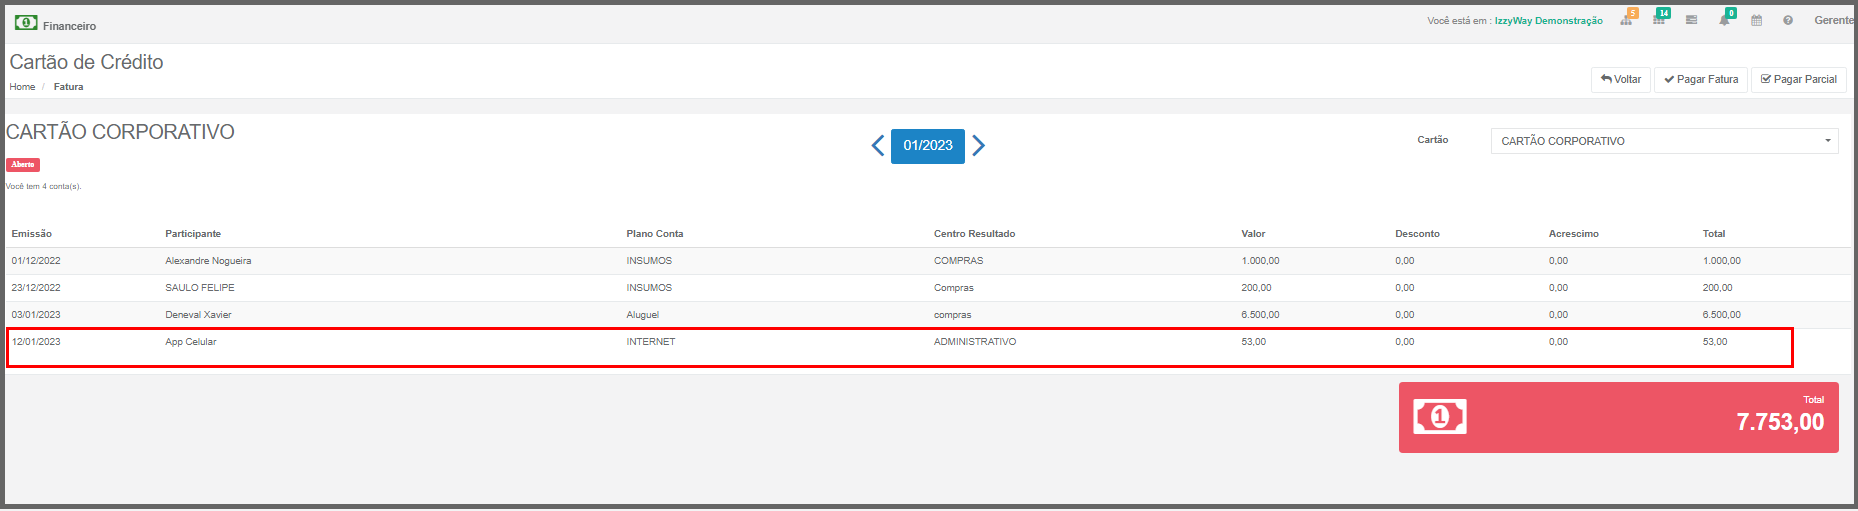Viewport: 1858px width, 511px height.
Task: Click the Aberto status badge
Action: 23,164
